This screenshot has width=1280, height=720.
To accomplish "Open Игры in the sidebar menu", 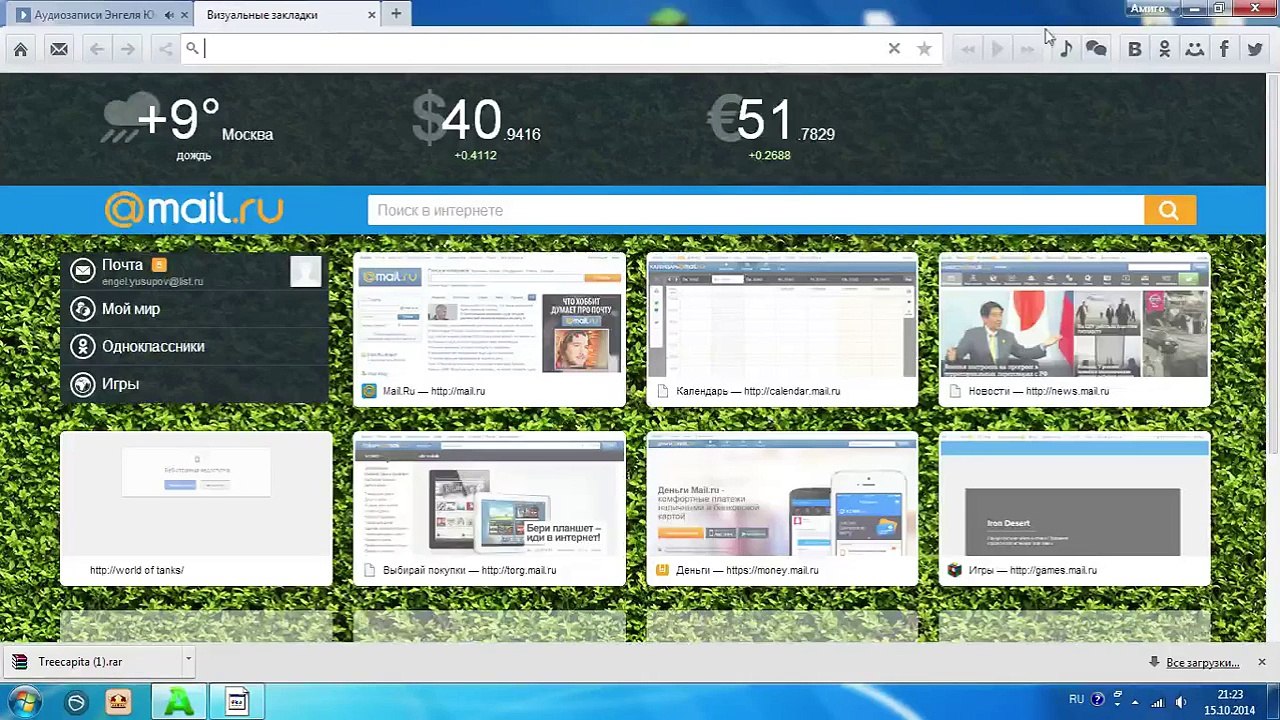I will [120, 384].
